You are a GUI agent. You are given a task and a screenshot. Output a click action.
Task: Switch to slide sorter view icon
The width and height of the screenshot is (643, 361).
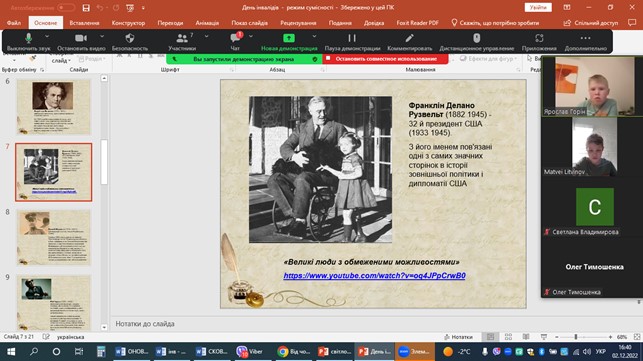[x=508, y=337]
